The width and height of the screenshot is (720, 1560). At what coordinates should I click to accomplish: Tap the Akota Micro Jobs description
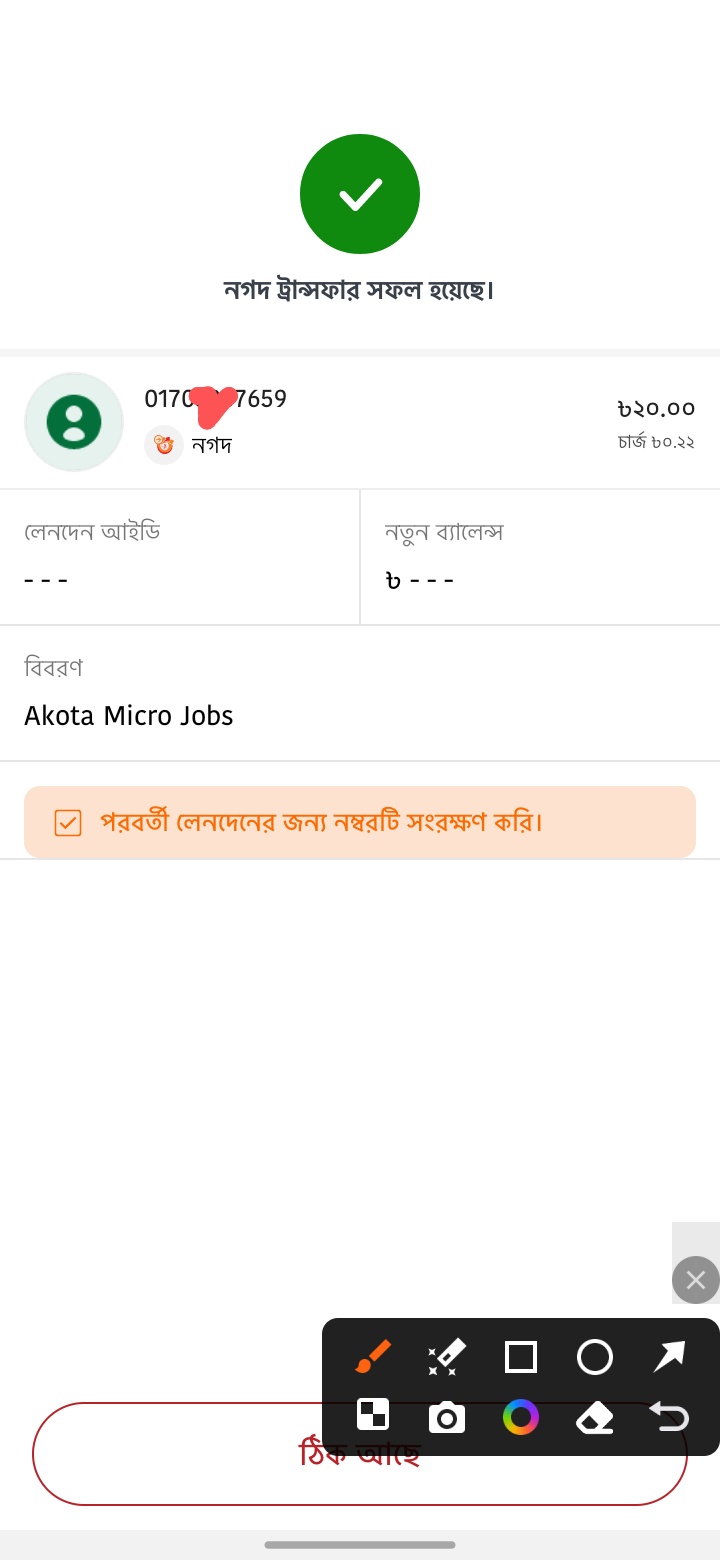coord(129,716)
